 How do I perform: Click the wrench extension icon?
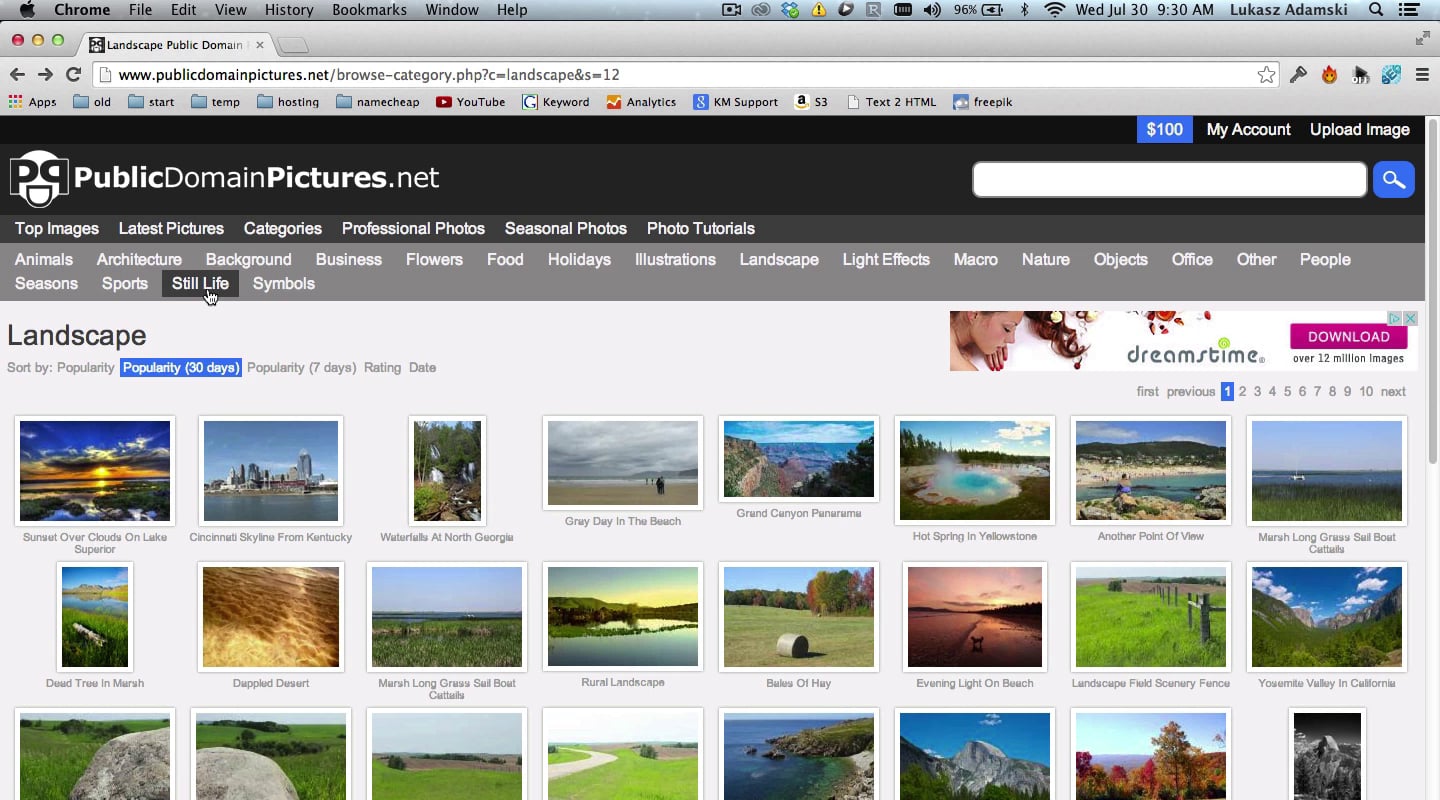pyautogui.click(x=1298, y=74)
